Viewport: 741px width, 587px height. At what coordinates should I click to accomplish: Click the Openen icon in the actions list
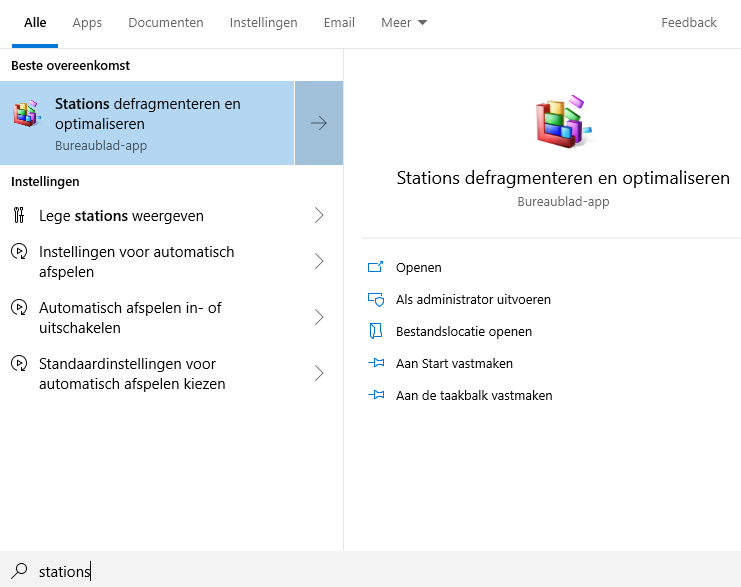(376, 267)
